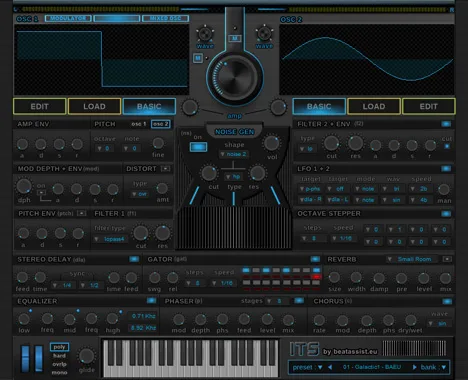Open the noise shape dropdown

point(233,154)
